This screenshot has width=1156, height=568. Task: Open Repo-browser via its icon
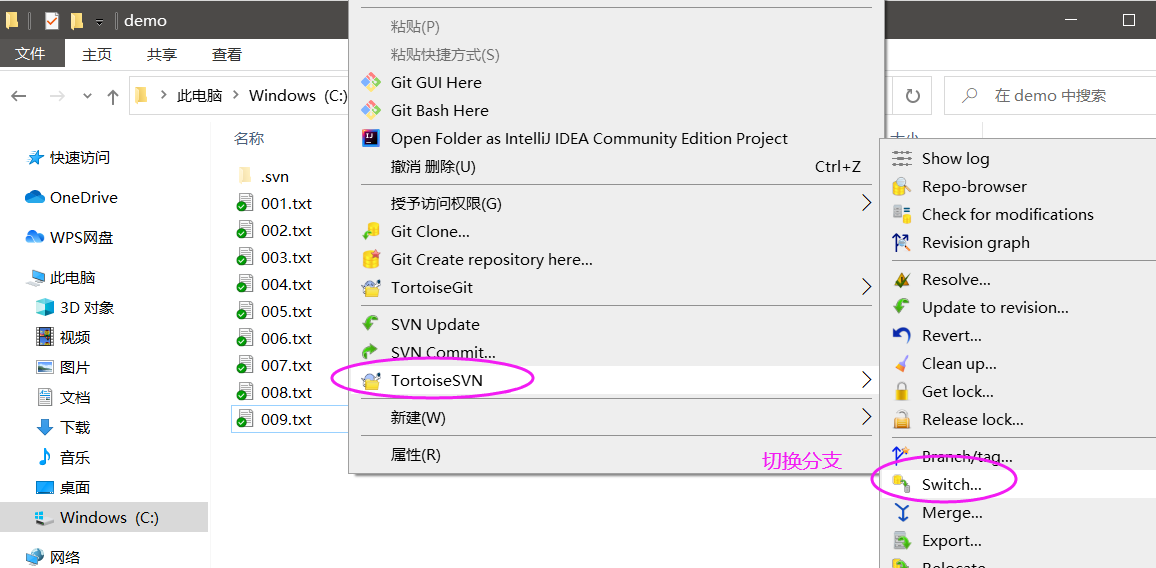pyautogui.click(x=902, y=186)
